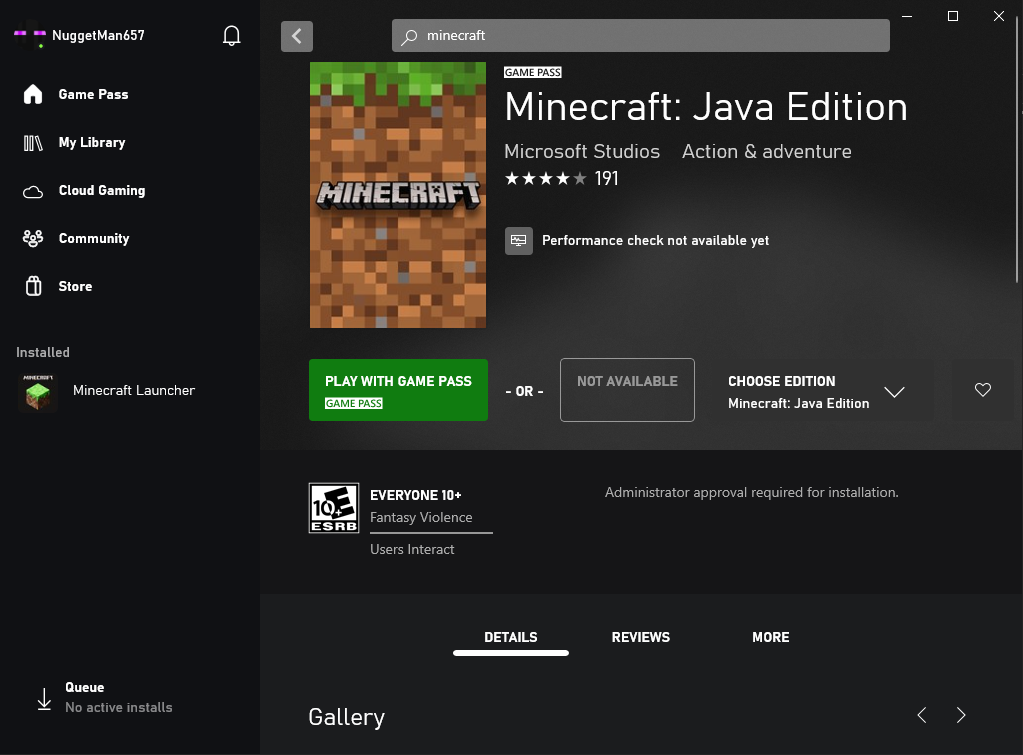Open Cloud Gaming section

click(101, 190)
